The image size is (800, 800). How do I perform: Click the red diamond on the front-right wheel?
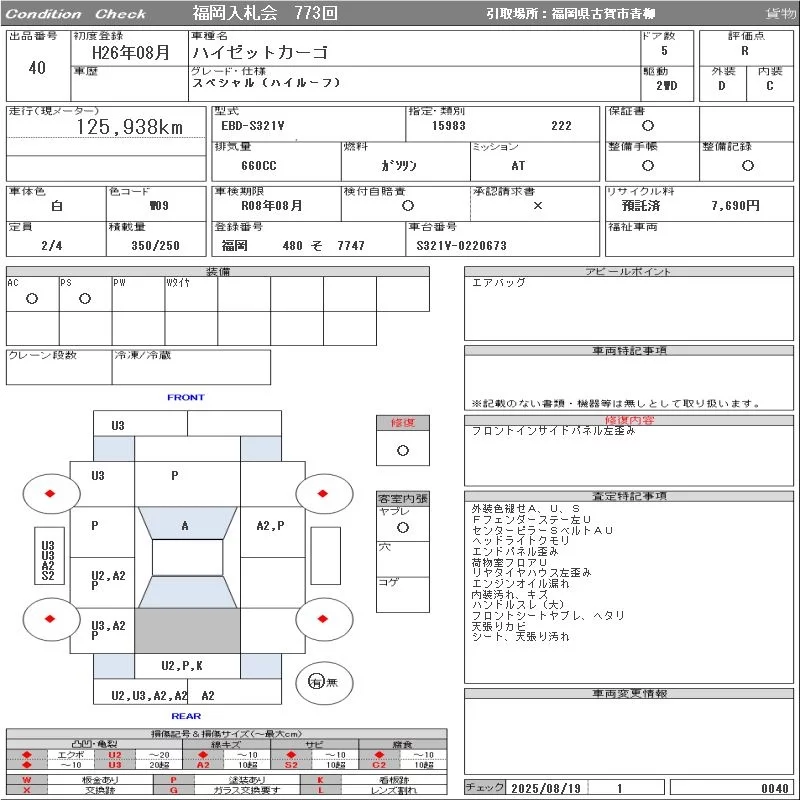322,493
